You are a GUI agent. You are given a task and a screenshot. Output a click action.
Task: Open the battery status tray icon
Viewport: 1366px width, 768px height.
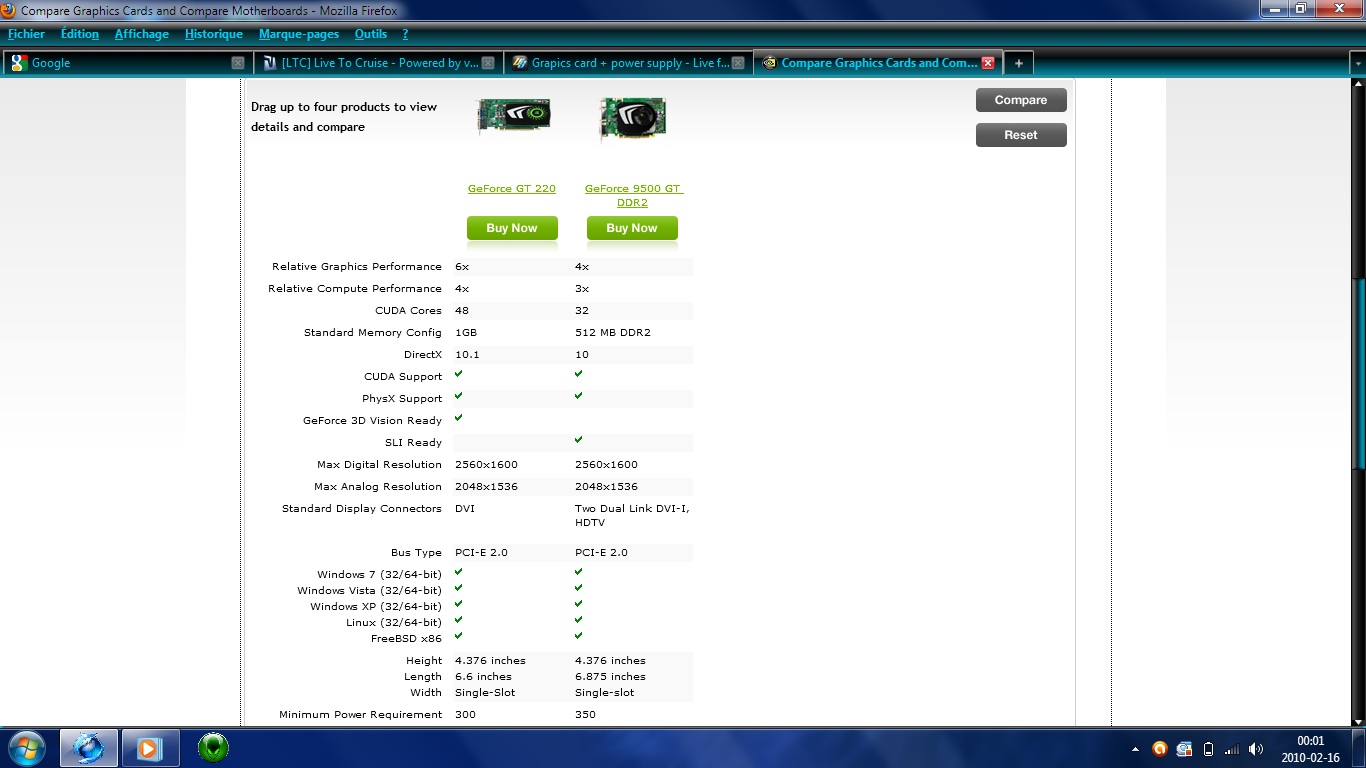point(1208,748)
